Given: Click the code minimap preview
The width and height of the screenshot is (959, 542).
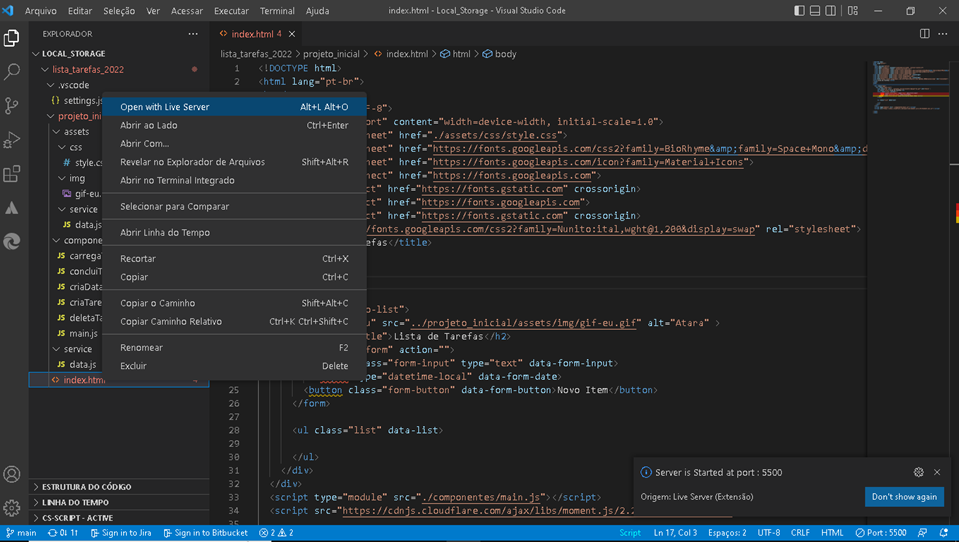Looking at the screenshot, I should (x=910, y=89).
